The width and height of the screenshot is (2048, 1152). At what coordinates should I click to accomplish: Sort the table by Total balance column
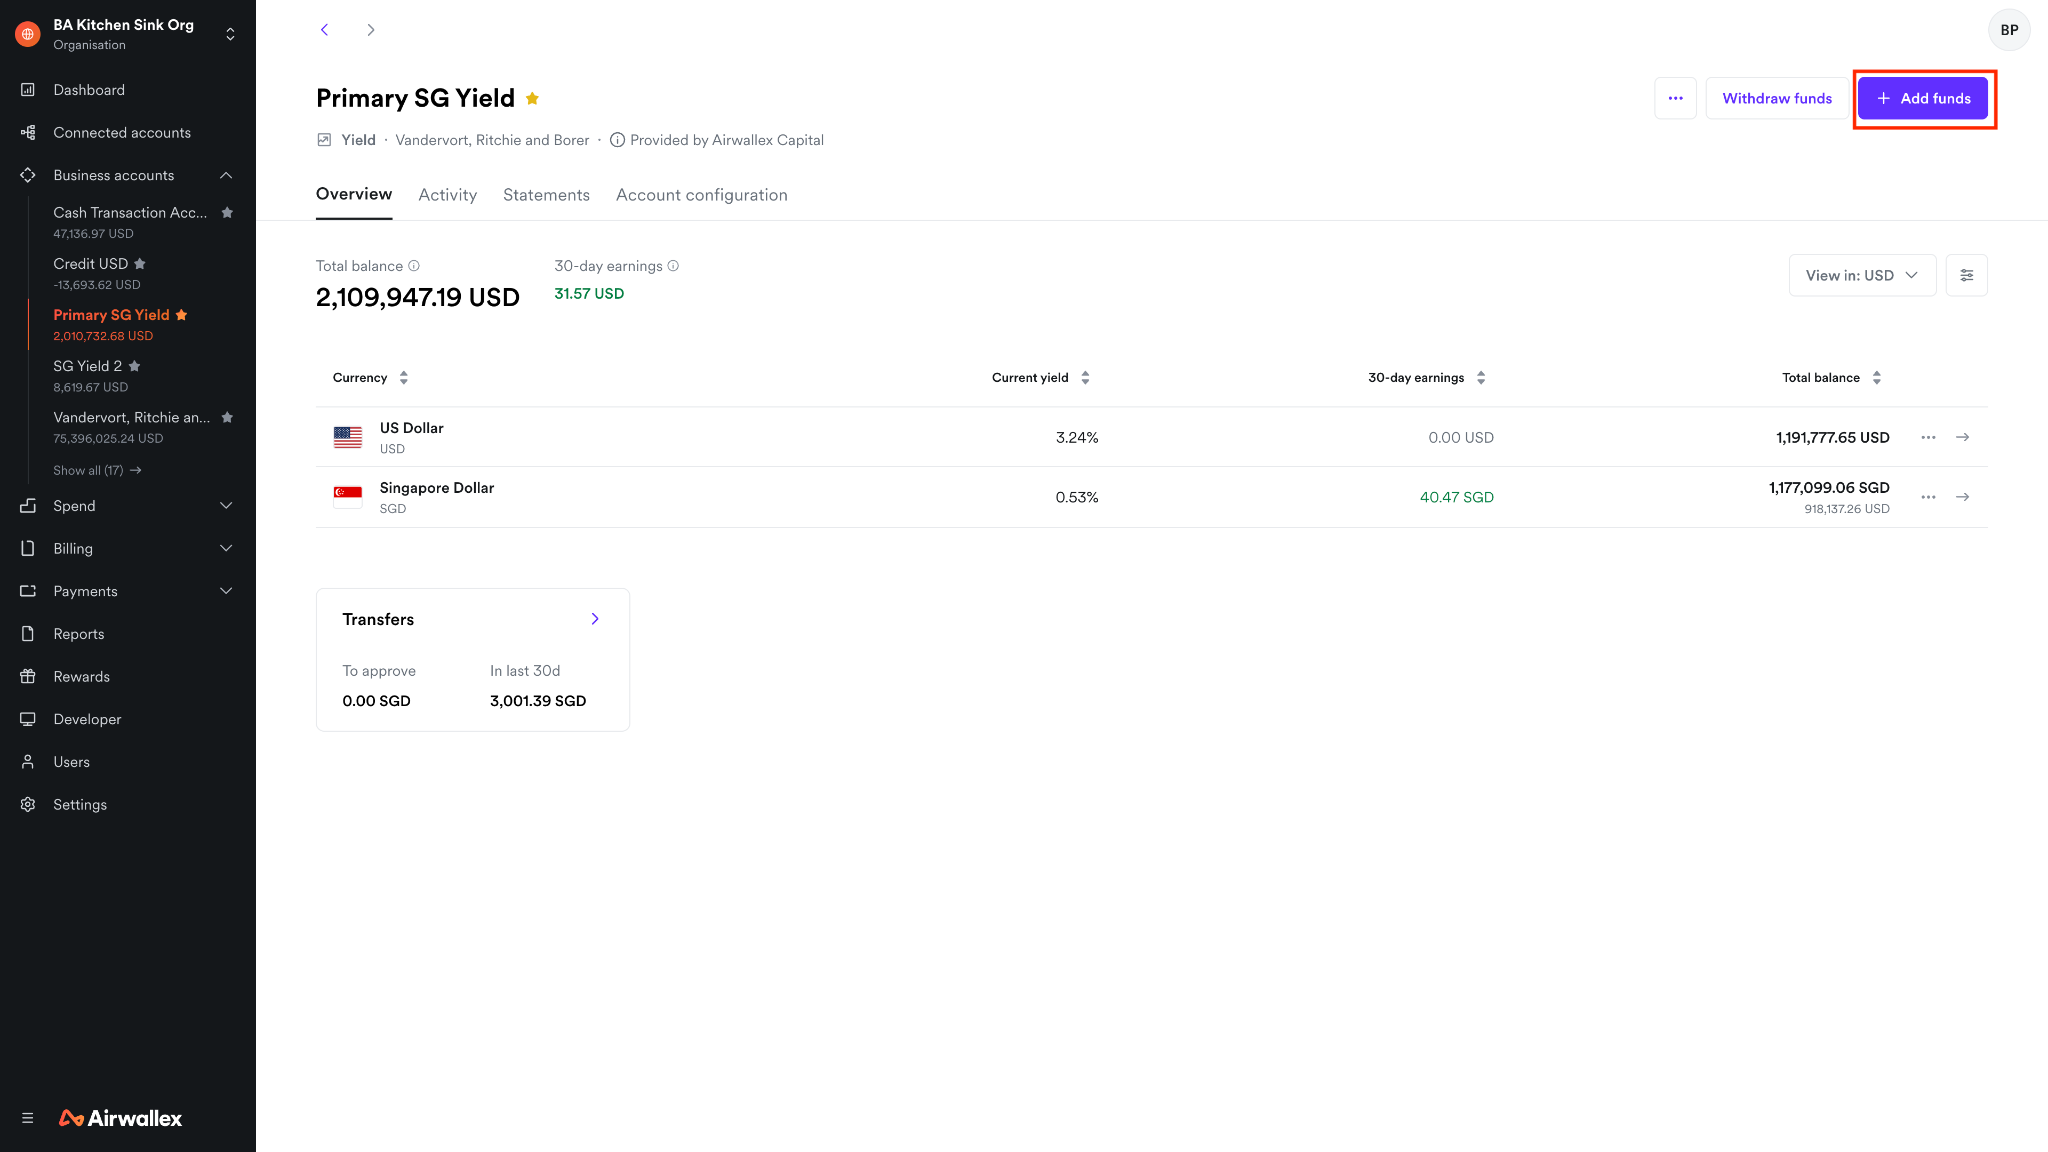[1831, 378]
